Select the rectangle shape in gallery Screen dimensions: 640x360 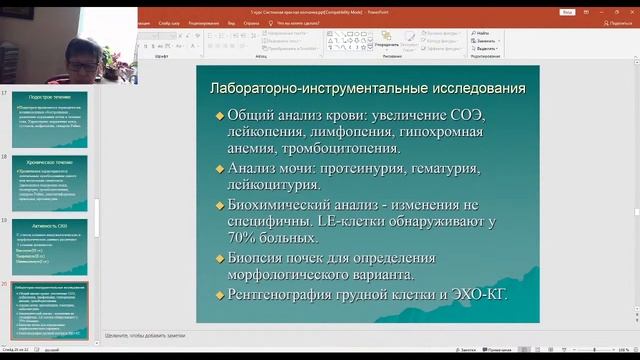click(350, 34)
